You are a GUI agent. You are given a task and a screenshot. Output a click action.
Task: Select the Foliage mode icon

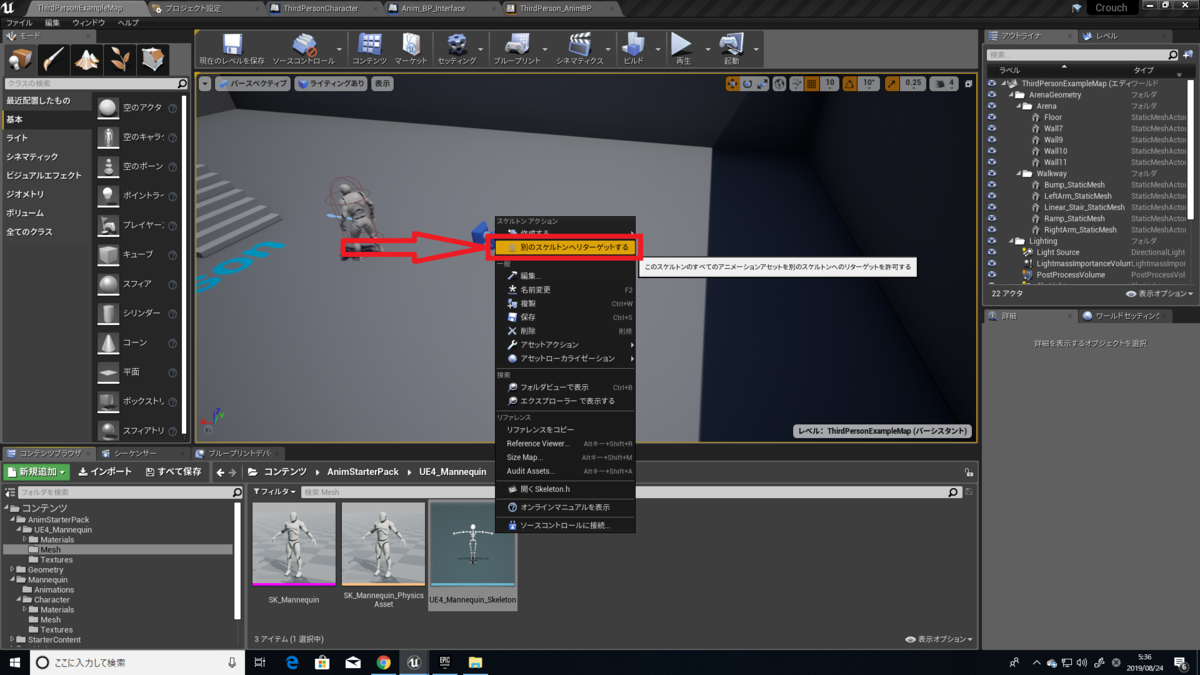[120, 59]
